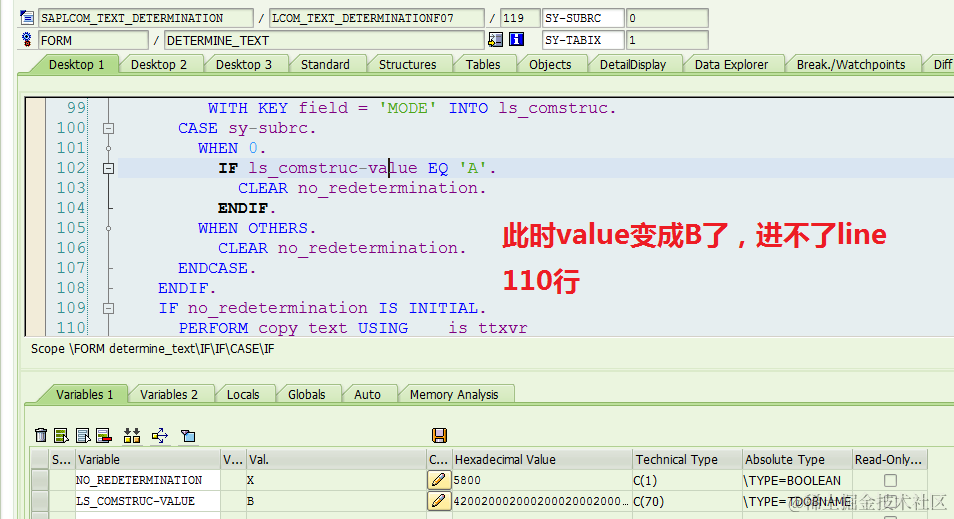
Task: Open the Objects tab
Action: tap(549, 64)
